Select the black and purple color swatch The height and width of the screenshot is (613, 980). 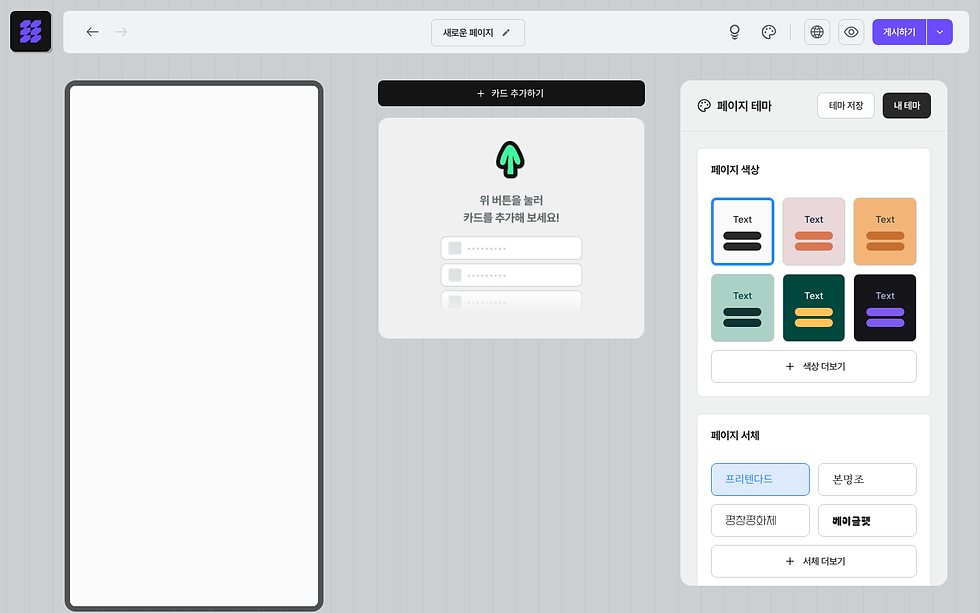pos(885,308)
